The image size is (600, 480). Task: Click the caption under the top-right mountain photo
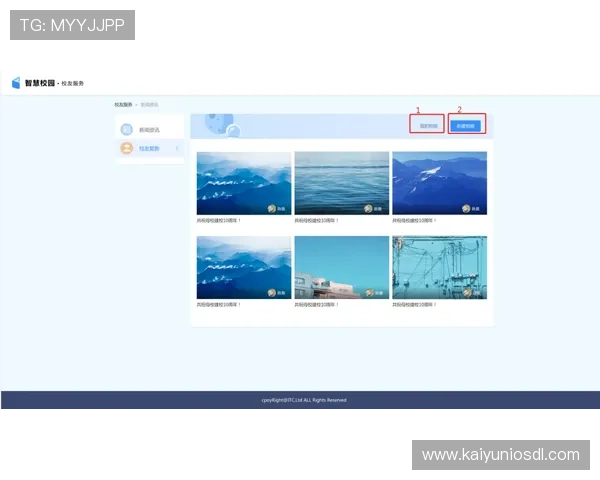(x=414, y=220)
